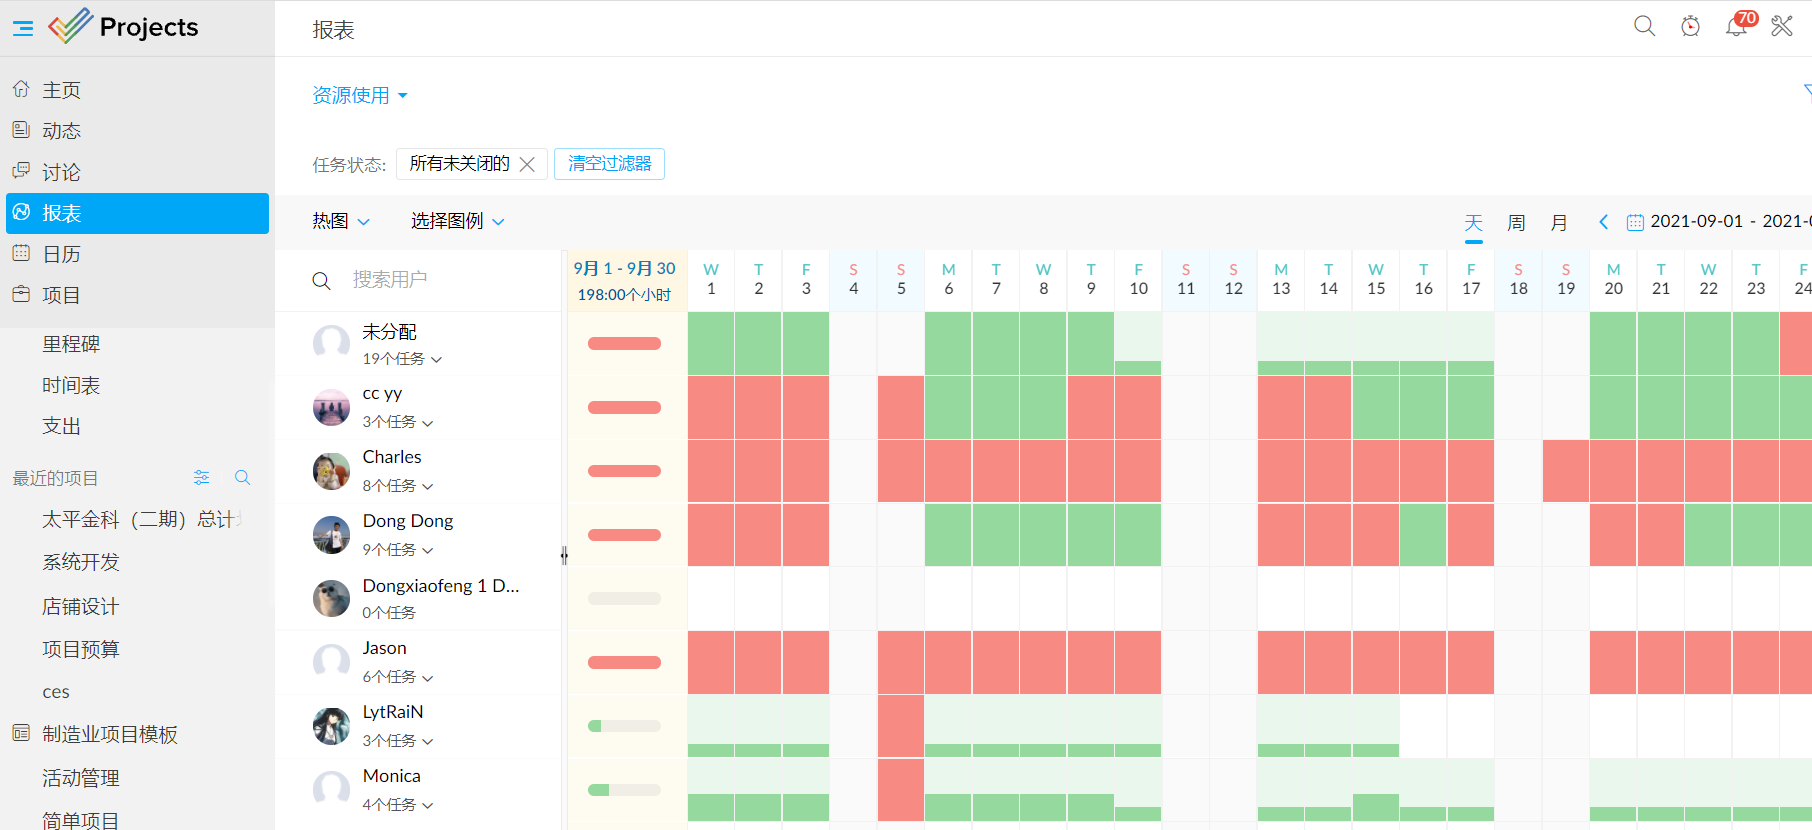Expand the 资源使用 dropdown

tap(360, 95)
